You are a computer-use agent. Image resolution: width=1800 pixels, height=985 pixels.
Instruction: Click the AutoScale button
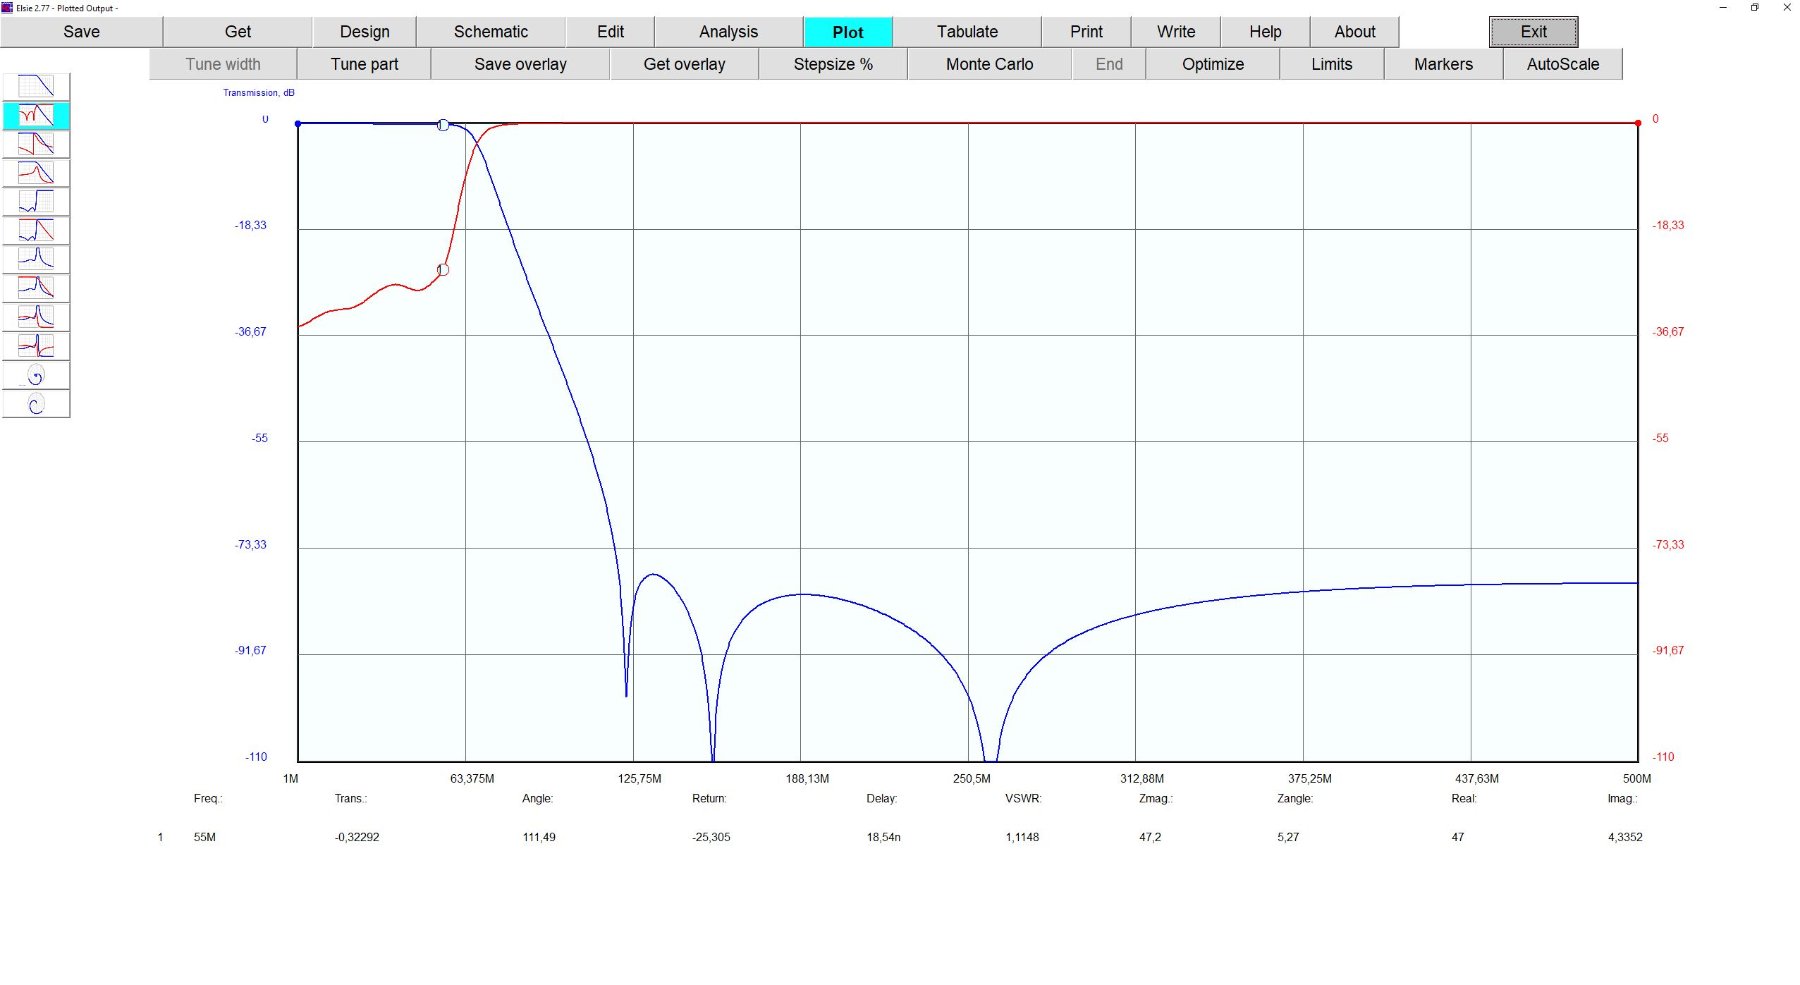(x=1563, y=64)
